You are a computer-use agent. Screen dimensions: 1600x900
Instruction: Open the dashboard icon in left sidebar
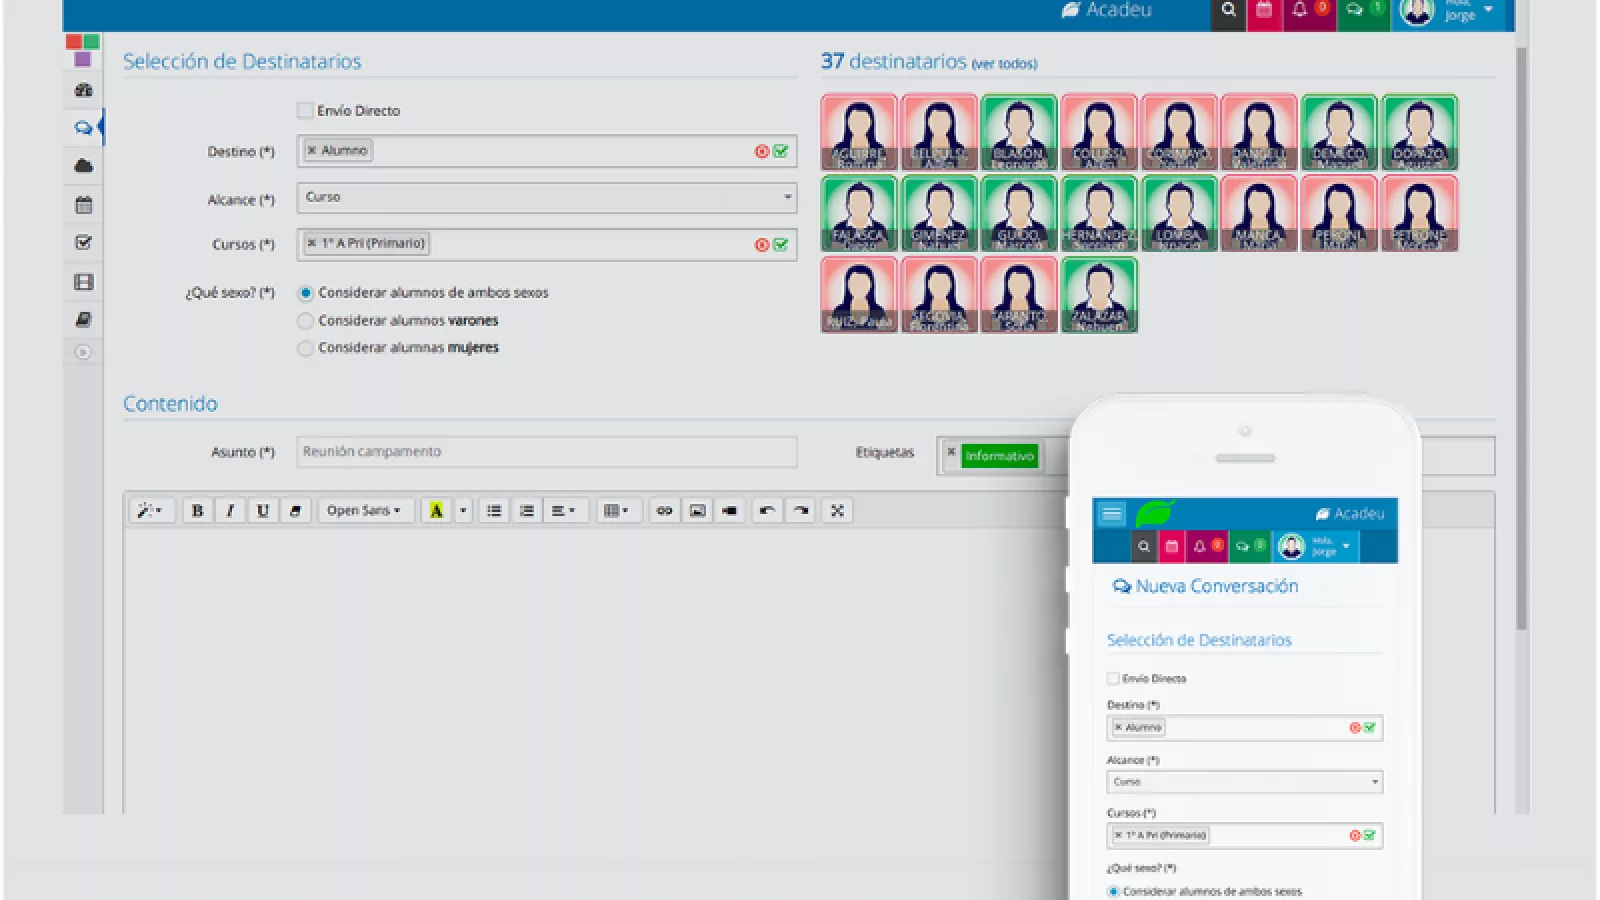84,90
